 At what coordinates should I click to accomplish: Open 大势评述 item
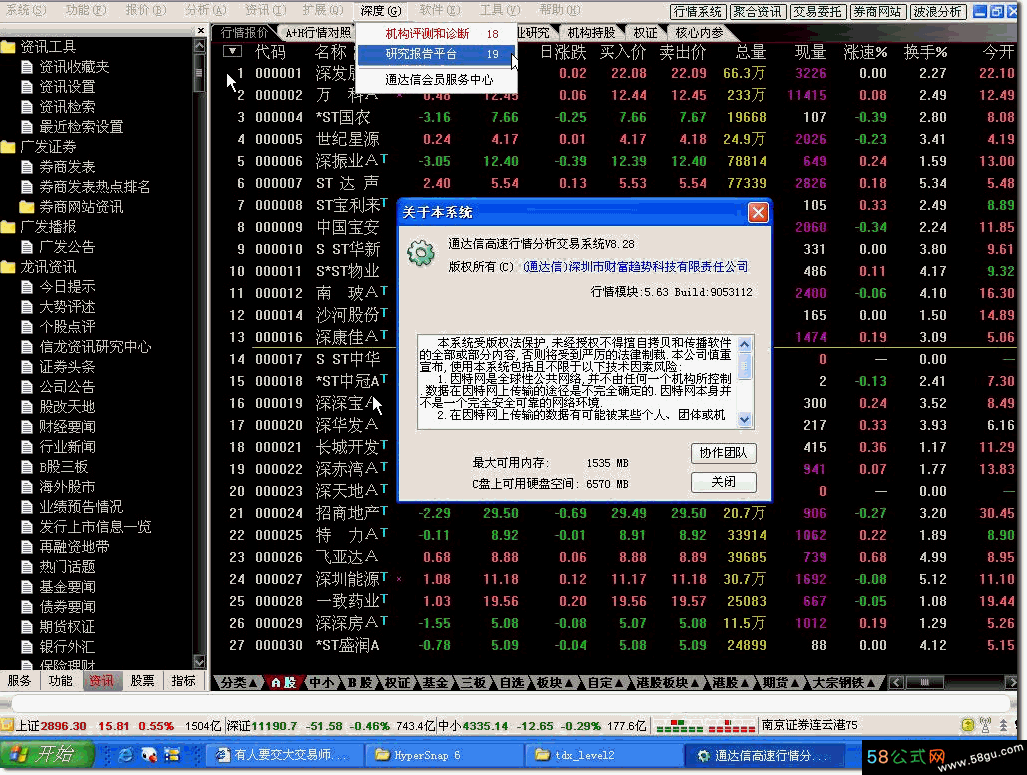coord(59,307)
